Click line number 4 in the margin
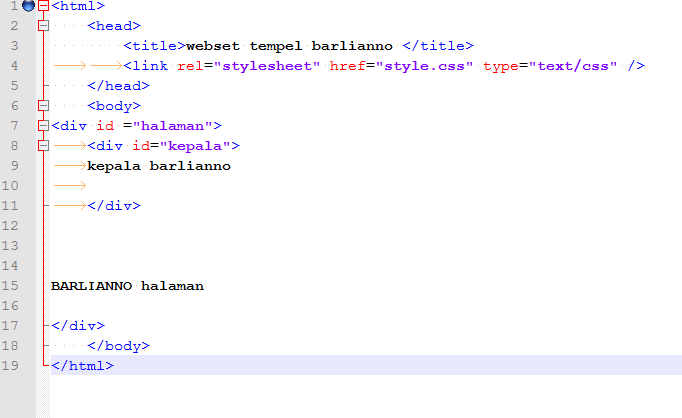682x418 pixels. tap(14, 66)
